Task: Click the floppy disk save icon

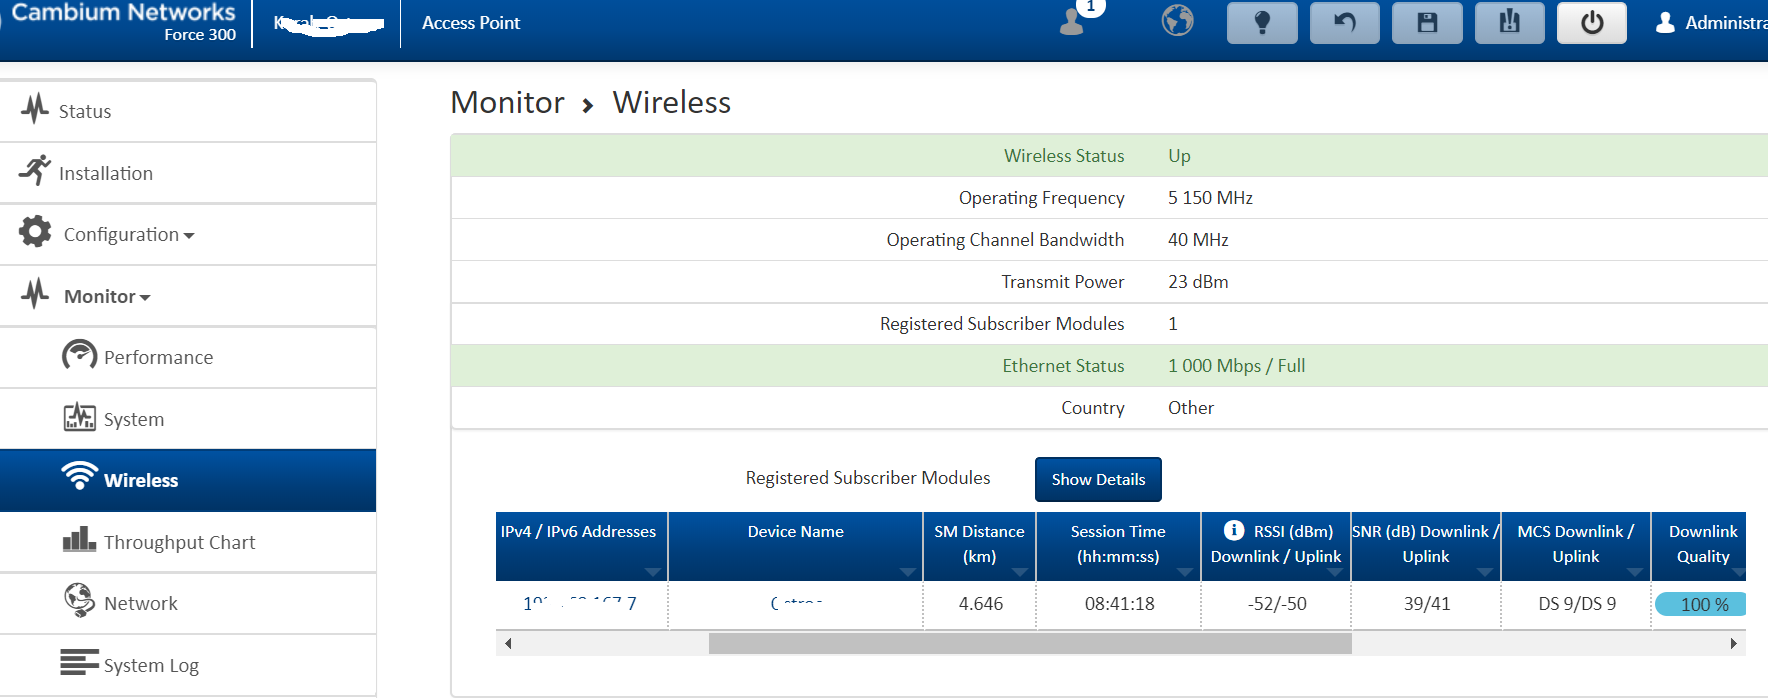Action: tap(1427, 23)
